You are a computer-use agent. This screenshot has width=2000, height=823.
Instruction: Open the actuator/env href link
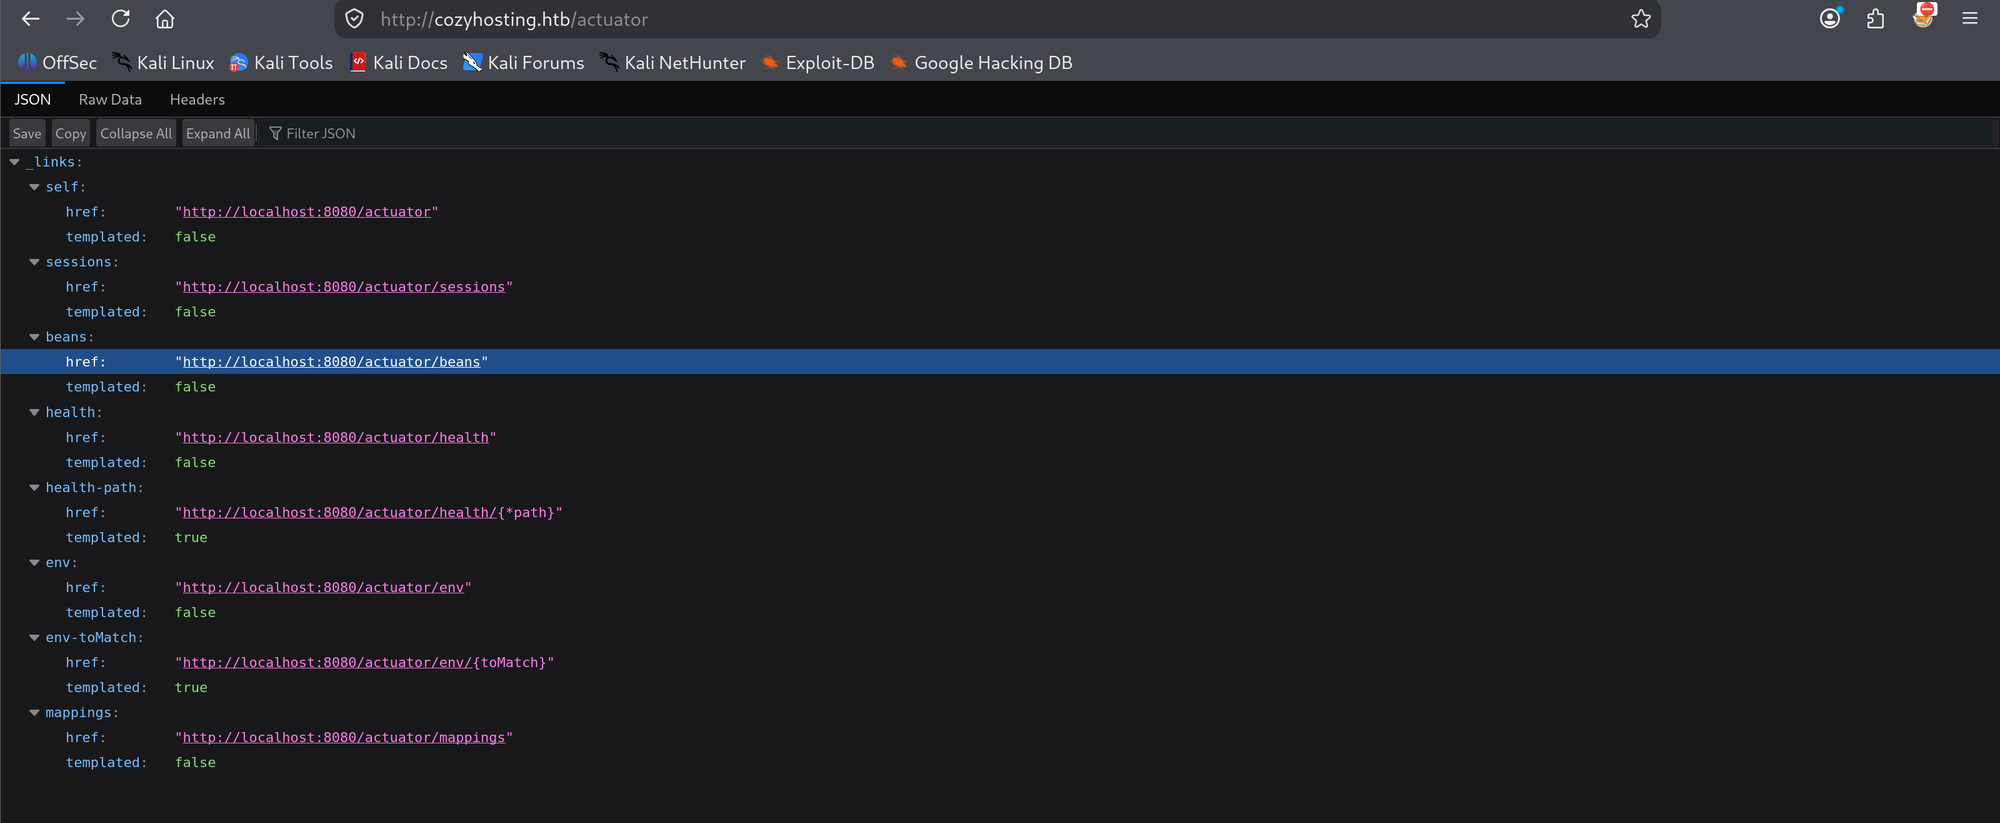[323, 588]
